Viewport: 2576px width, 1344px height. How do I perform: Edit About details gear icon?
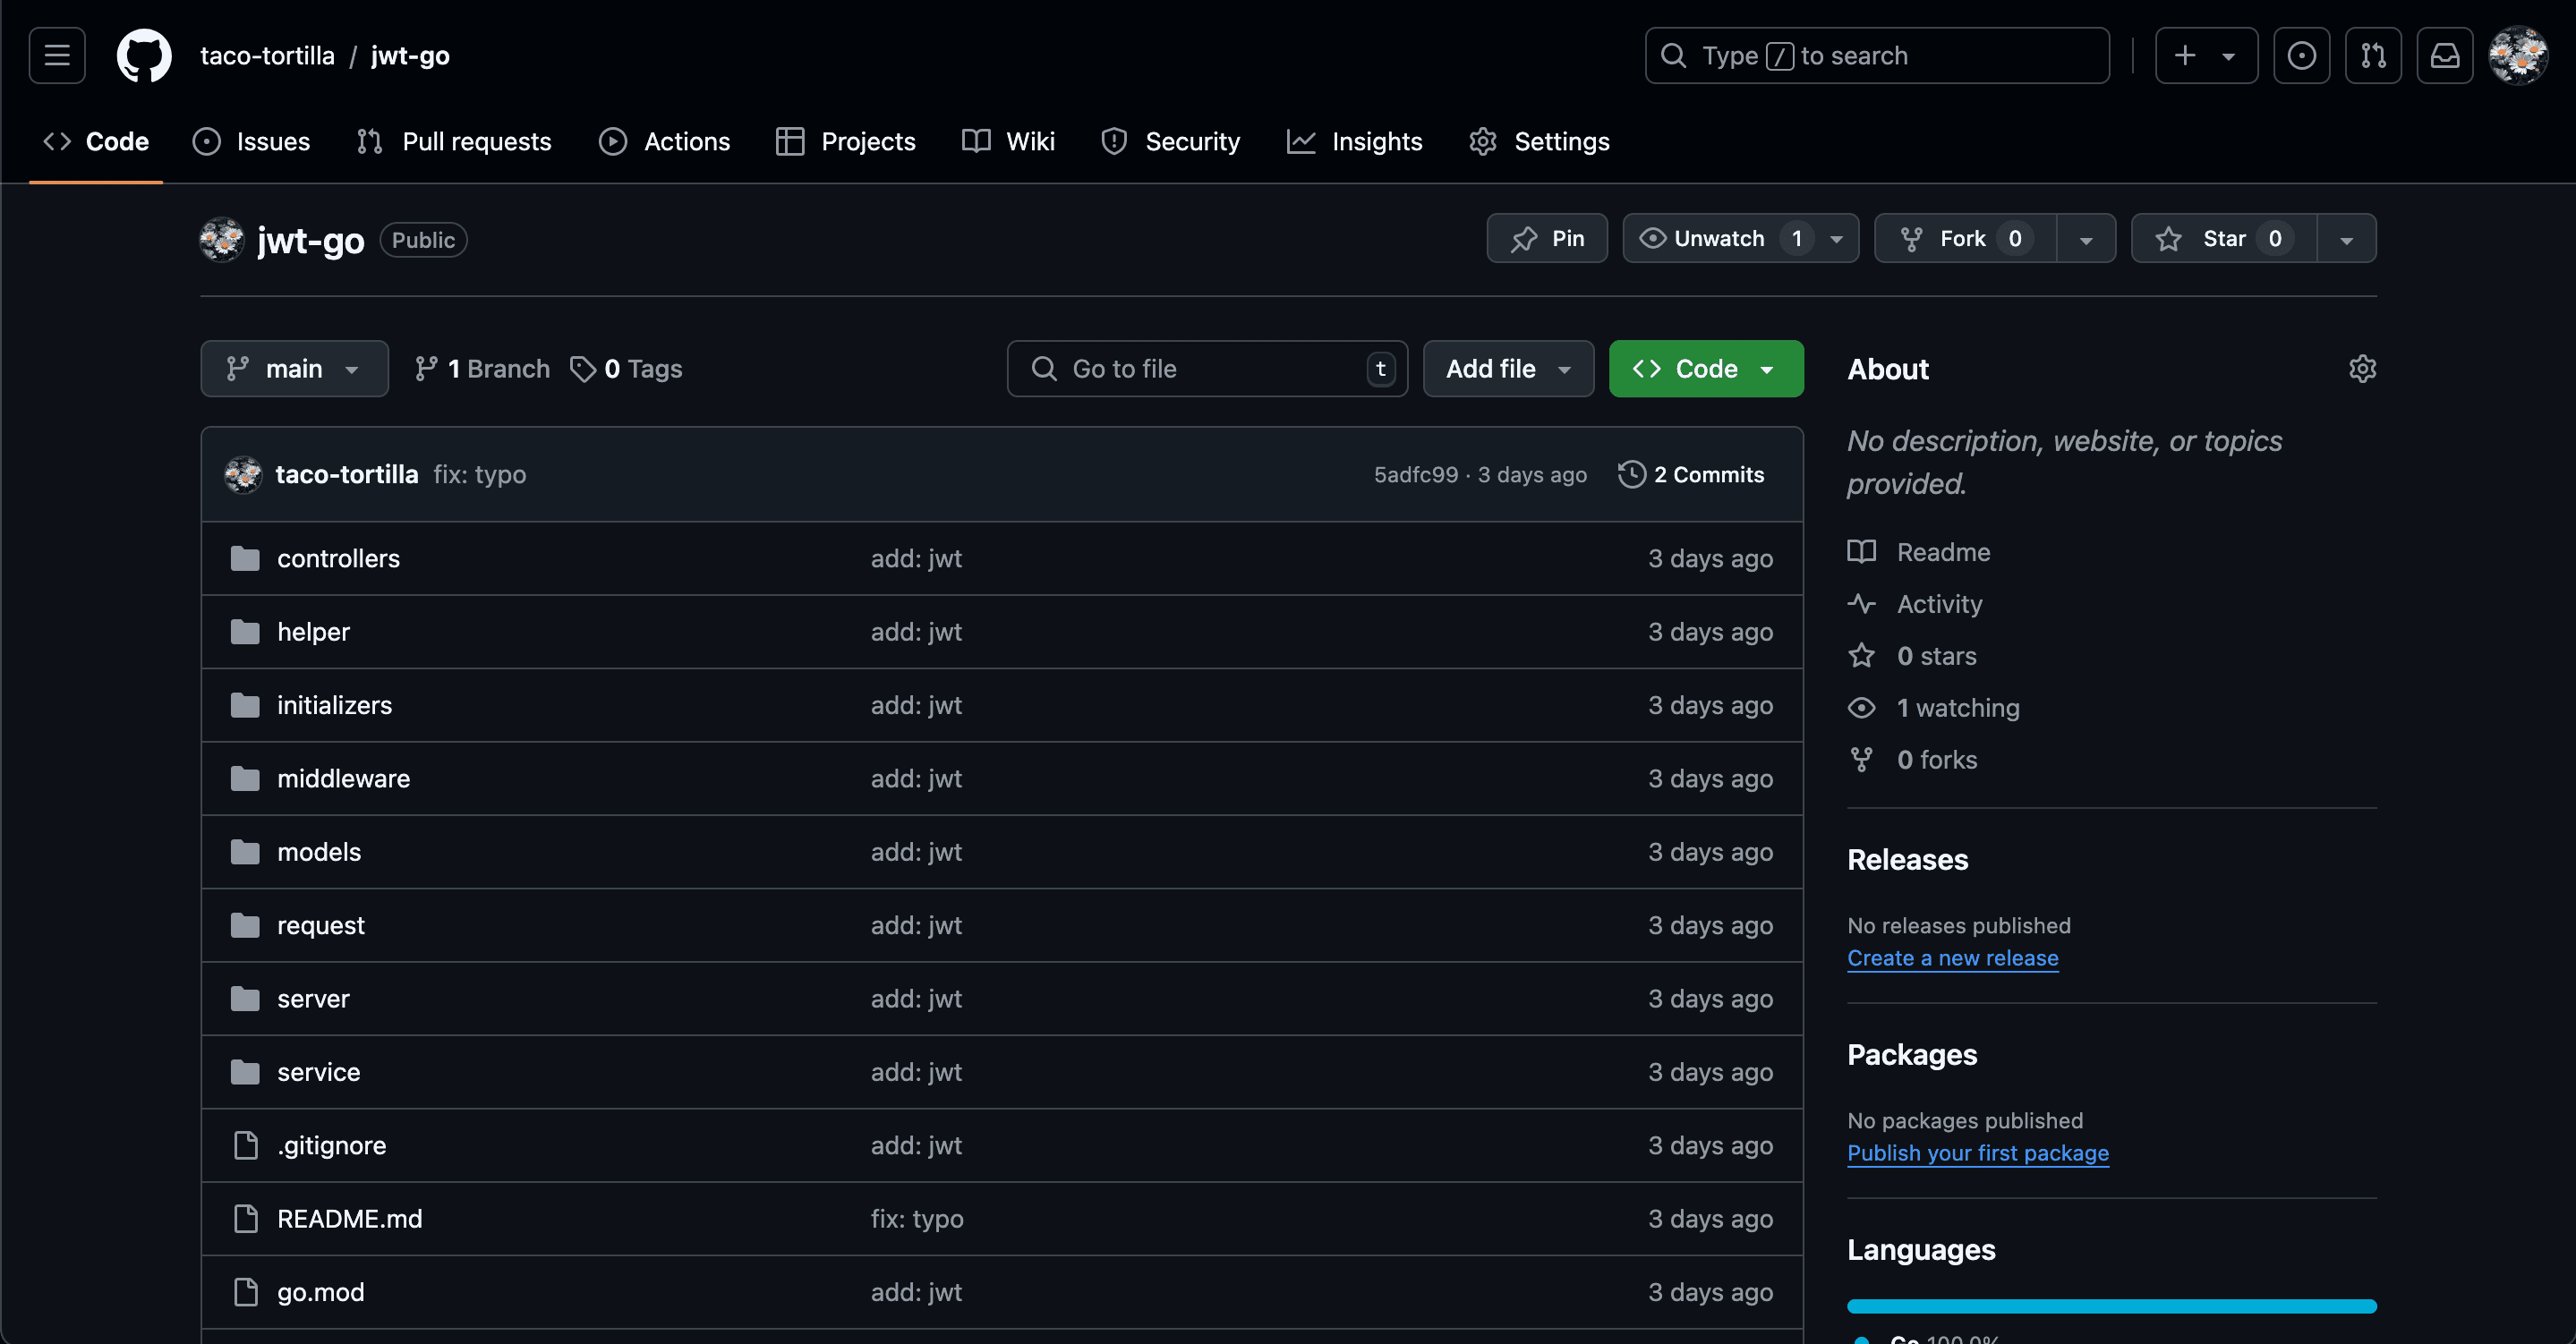pos(2362,369)
